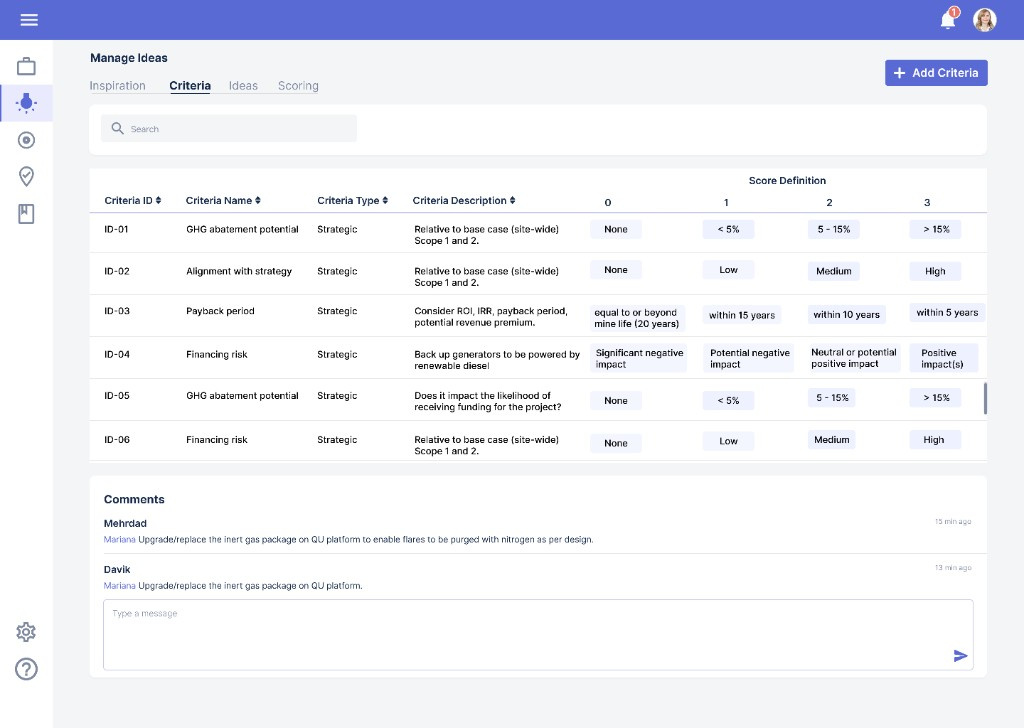The image size is (1024, 728).
Task: Click the search magnifier icon
Action: 117,128
